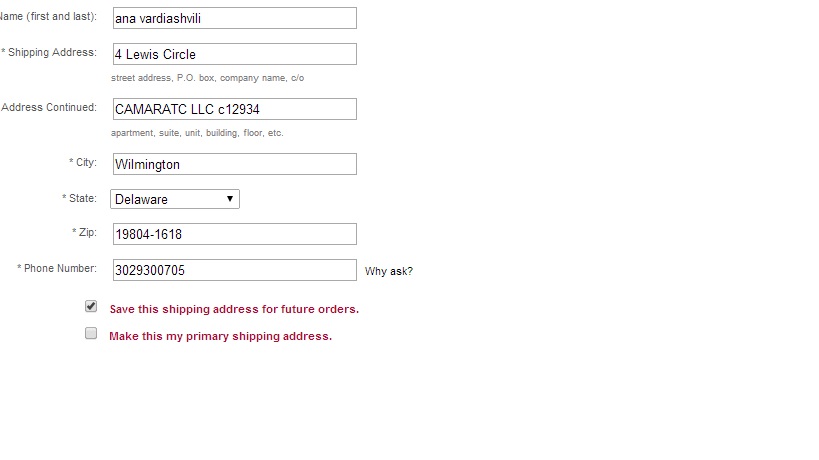Open the 'Why ask?' link
The image size is (819, 460).
389,271
